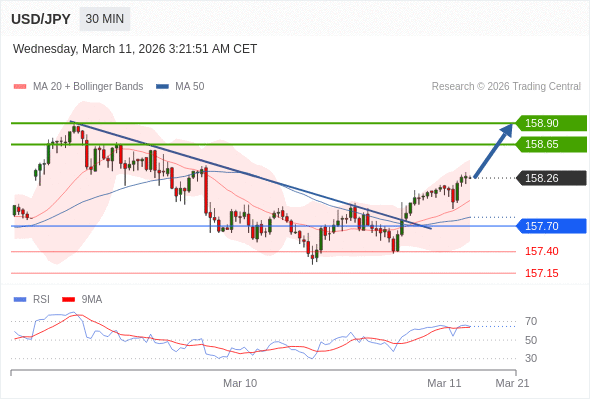
Task: Click the Mar 21 date axis label
Action: (x=512, y=383)
